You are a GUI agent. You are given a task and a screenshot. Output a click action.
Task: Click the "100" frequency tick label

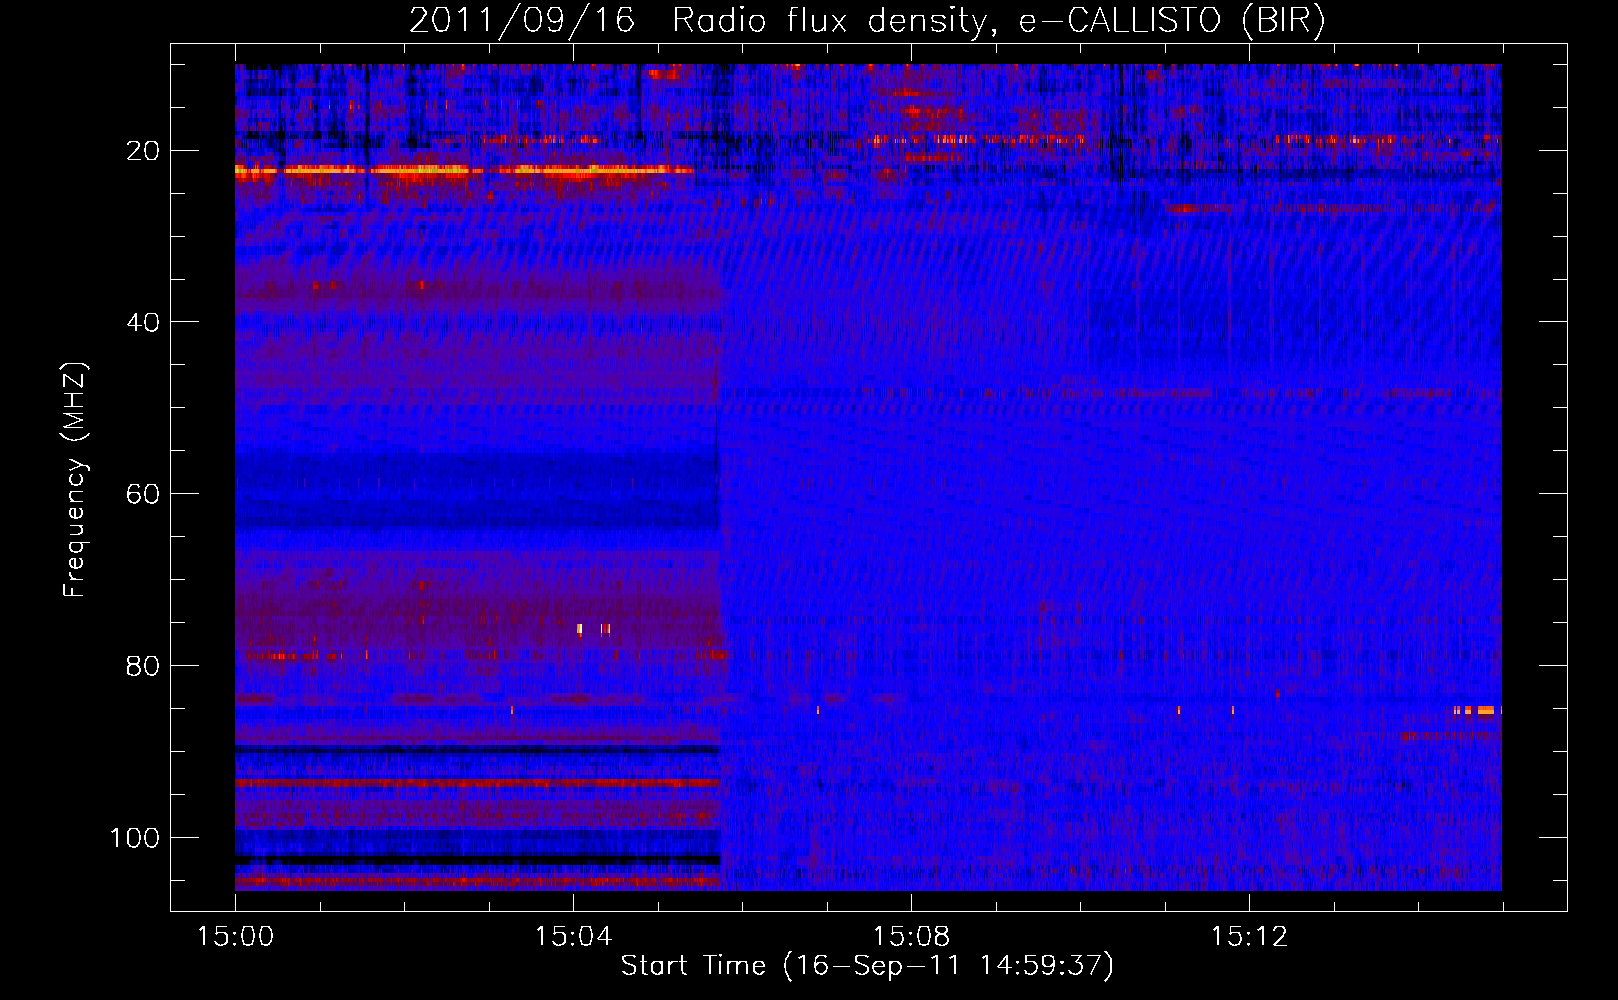(135, 837)
